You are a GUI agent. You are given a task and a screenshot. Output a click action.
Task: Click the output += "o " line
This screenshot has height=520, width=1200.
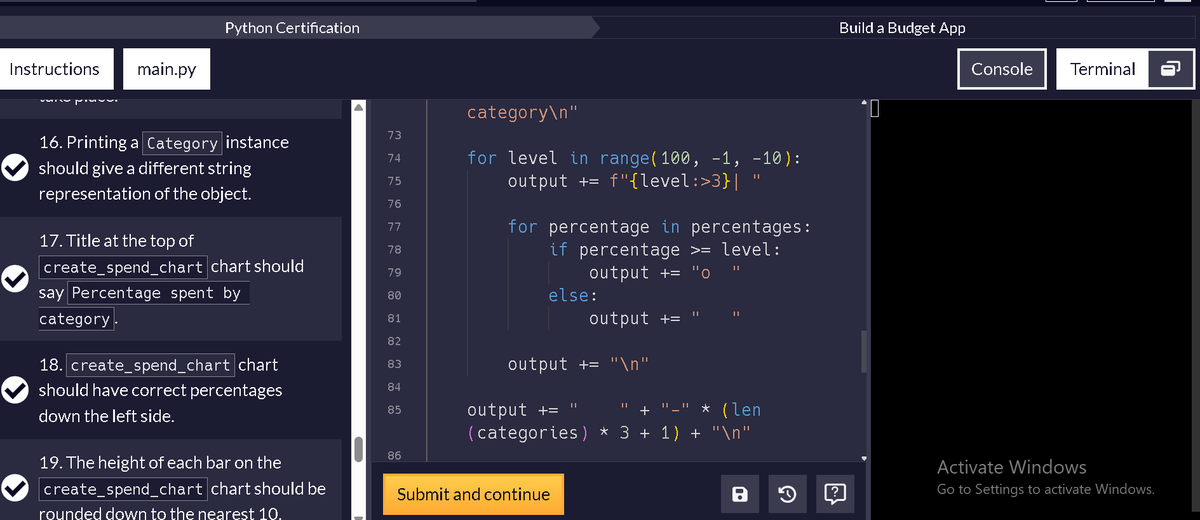[x=665, y=272]
